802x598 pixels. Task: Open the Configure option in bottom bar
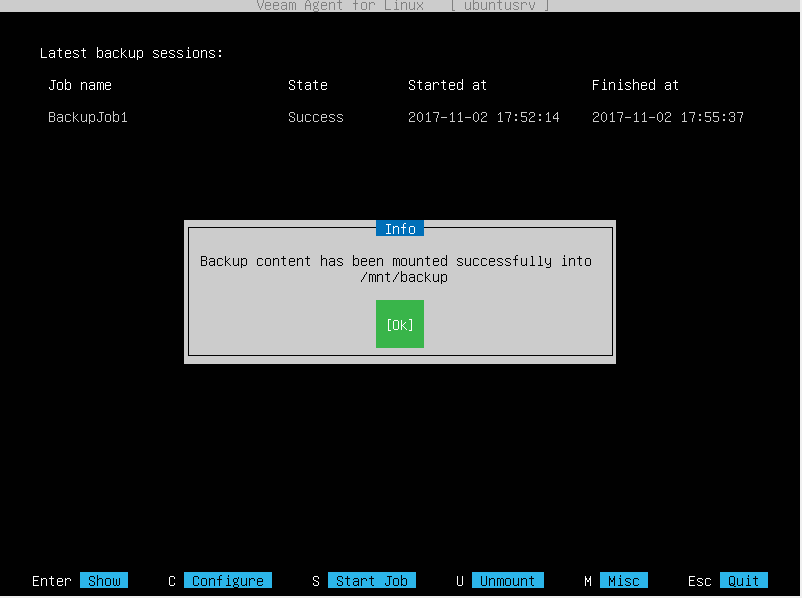[228, 581]
